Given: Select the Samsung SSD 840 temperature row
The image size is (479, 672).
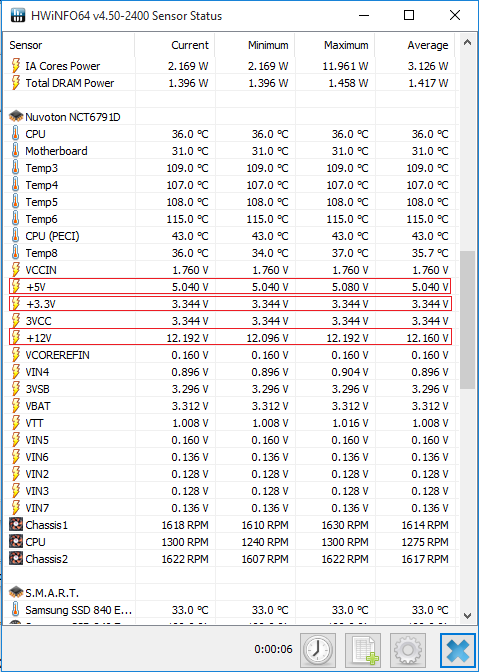Looking at the screenshot, I should [231, 610].
